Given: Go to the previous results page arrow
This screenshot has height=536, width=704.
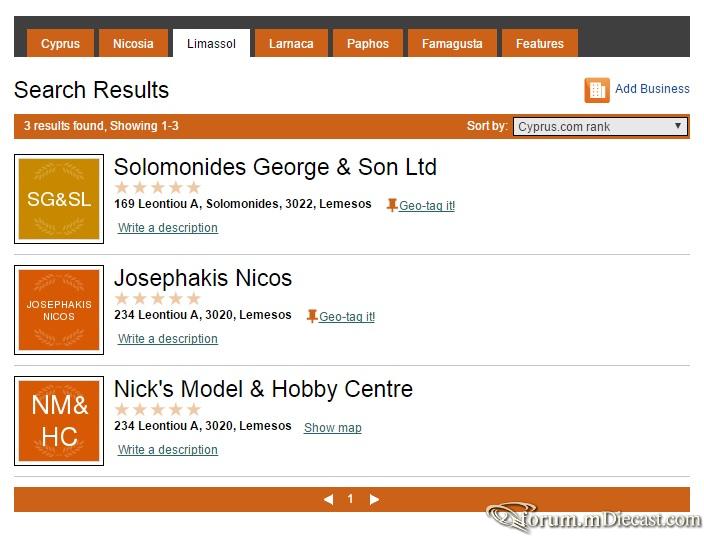Looking at the screenshot, I should 329,499.
